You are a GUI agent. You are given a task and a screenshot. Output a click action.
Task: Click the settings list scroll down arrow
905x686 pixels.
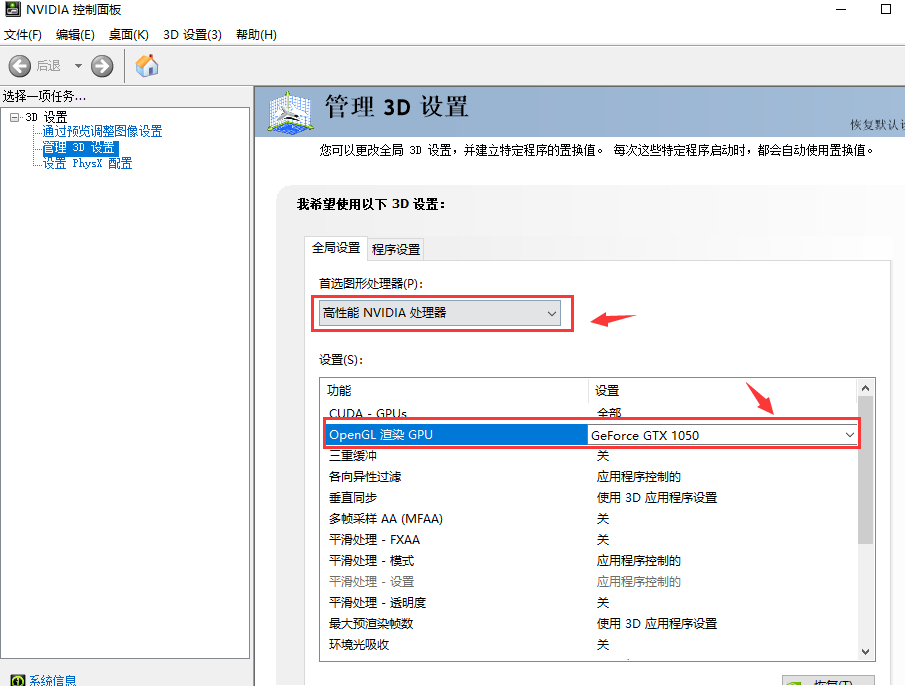pos(865,651)
